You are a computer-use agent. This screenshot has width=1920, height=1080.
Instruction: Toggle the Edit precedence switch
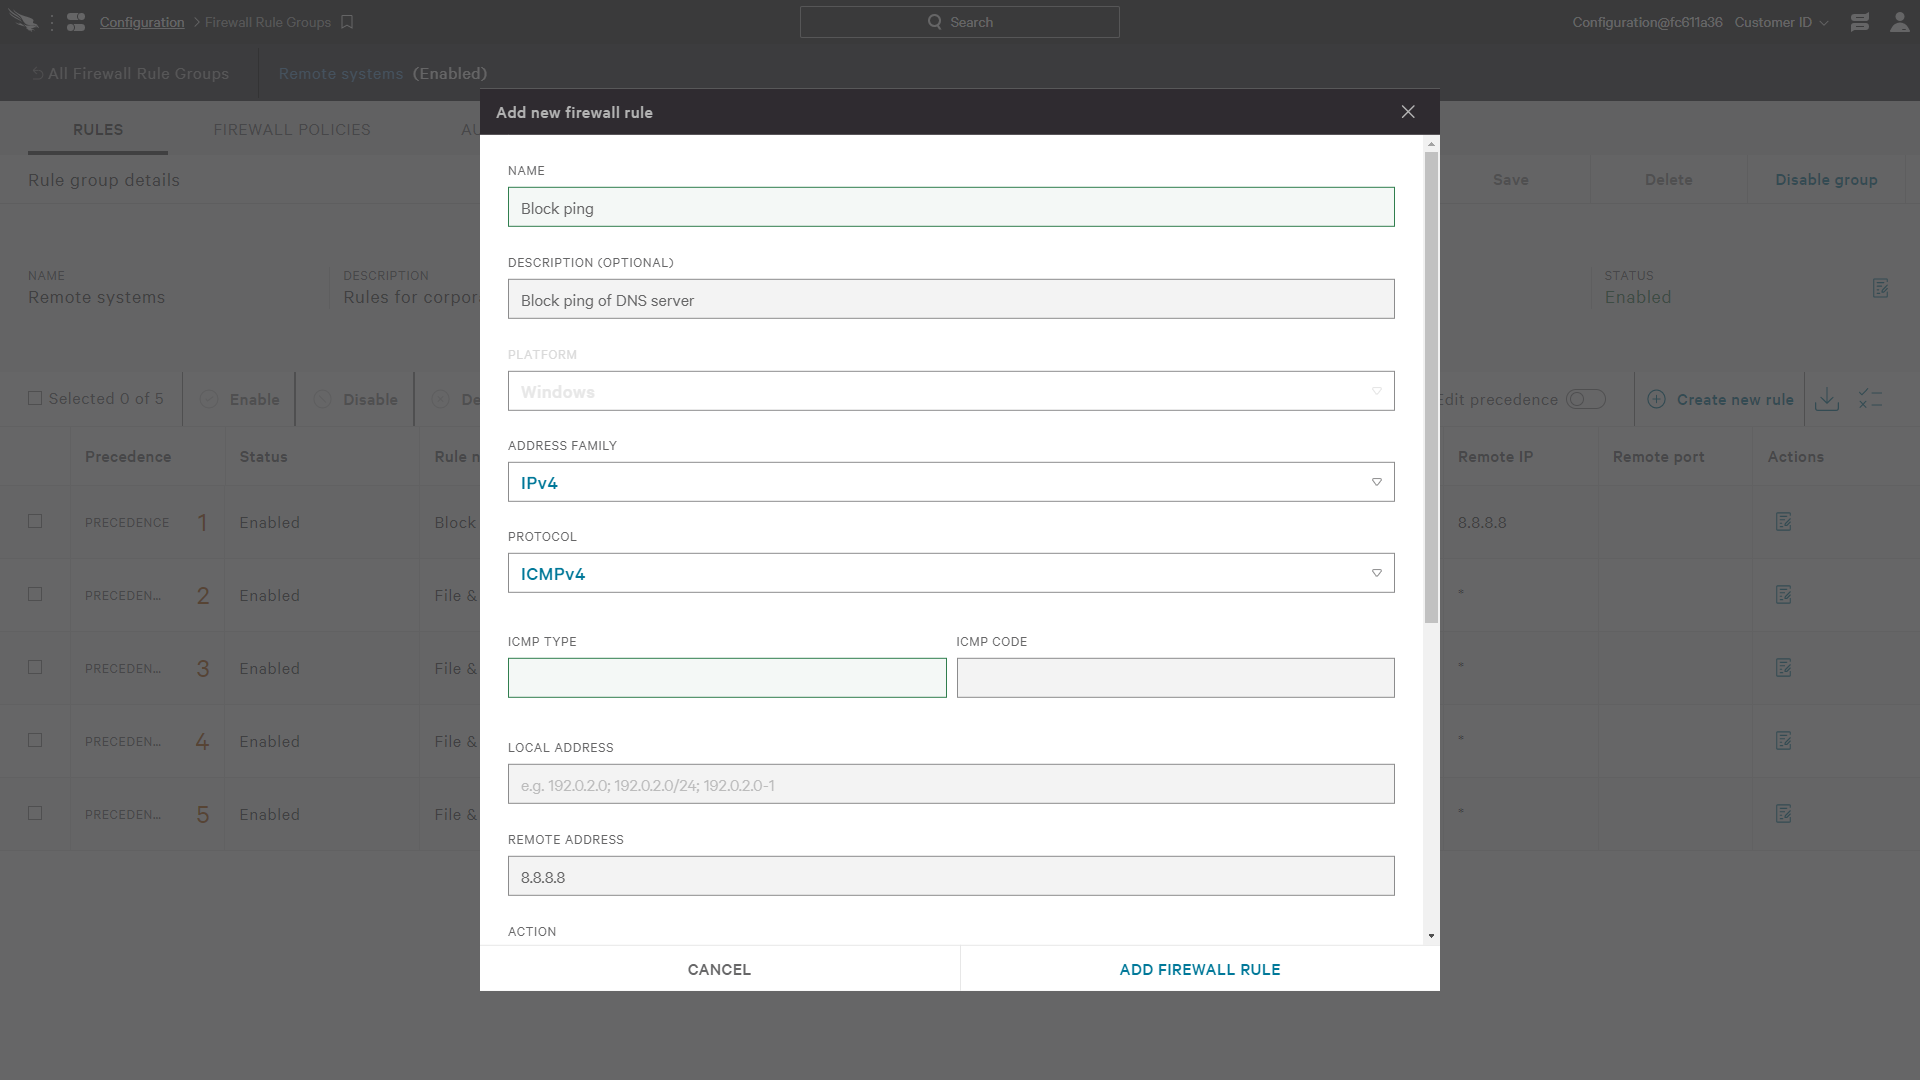click(x=1586, y=399)
